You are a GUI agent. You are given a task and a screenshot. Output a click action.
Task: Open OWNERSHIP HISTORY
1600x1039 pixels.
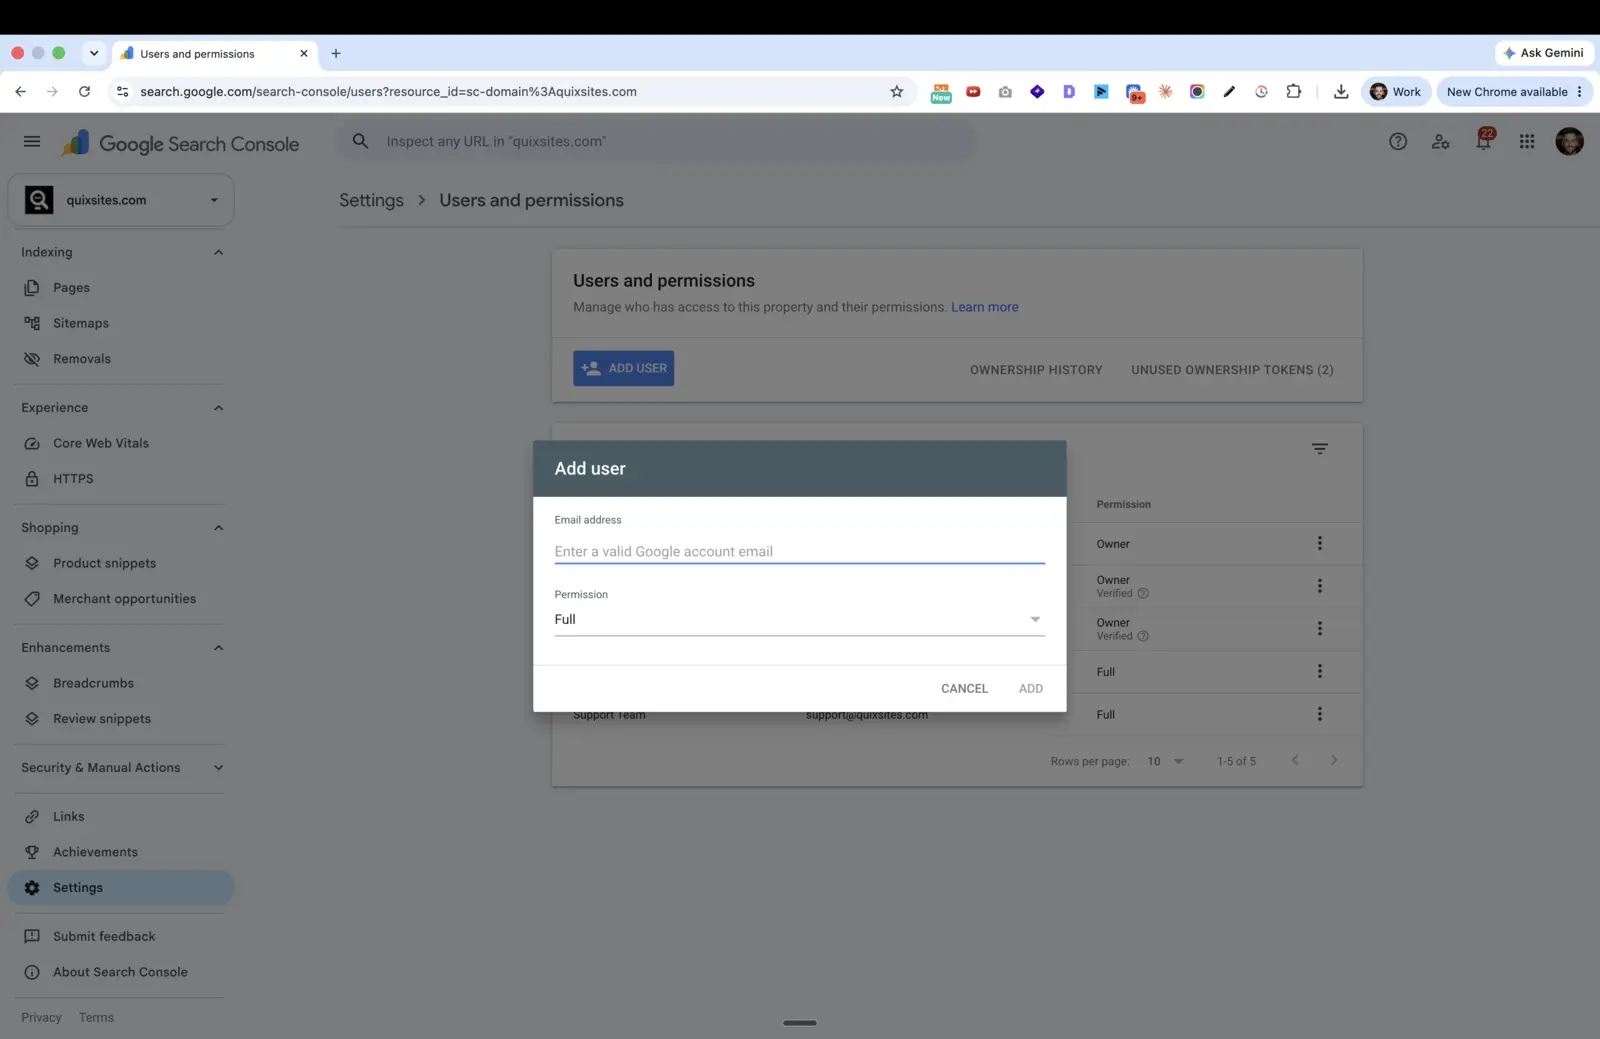tap(1036, 370)
